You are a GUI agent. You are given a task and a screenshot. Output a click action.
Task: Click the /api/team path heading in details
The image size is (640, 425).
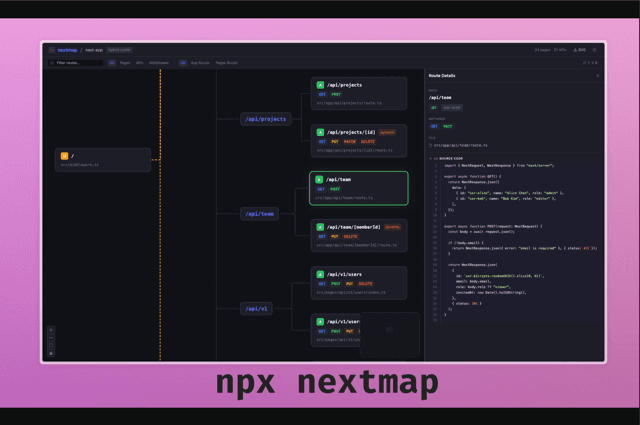pyautogui.click(x=440, y=98)
